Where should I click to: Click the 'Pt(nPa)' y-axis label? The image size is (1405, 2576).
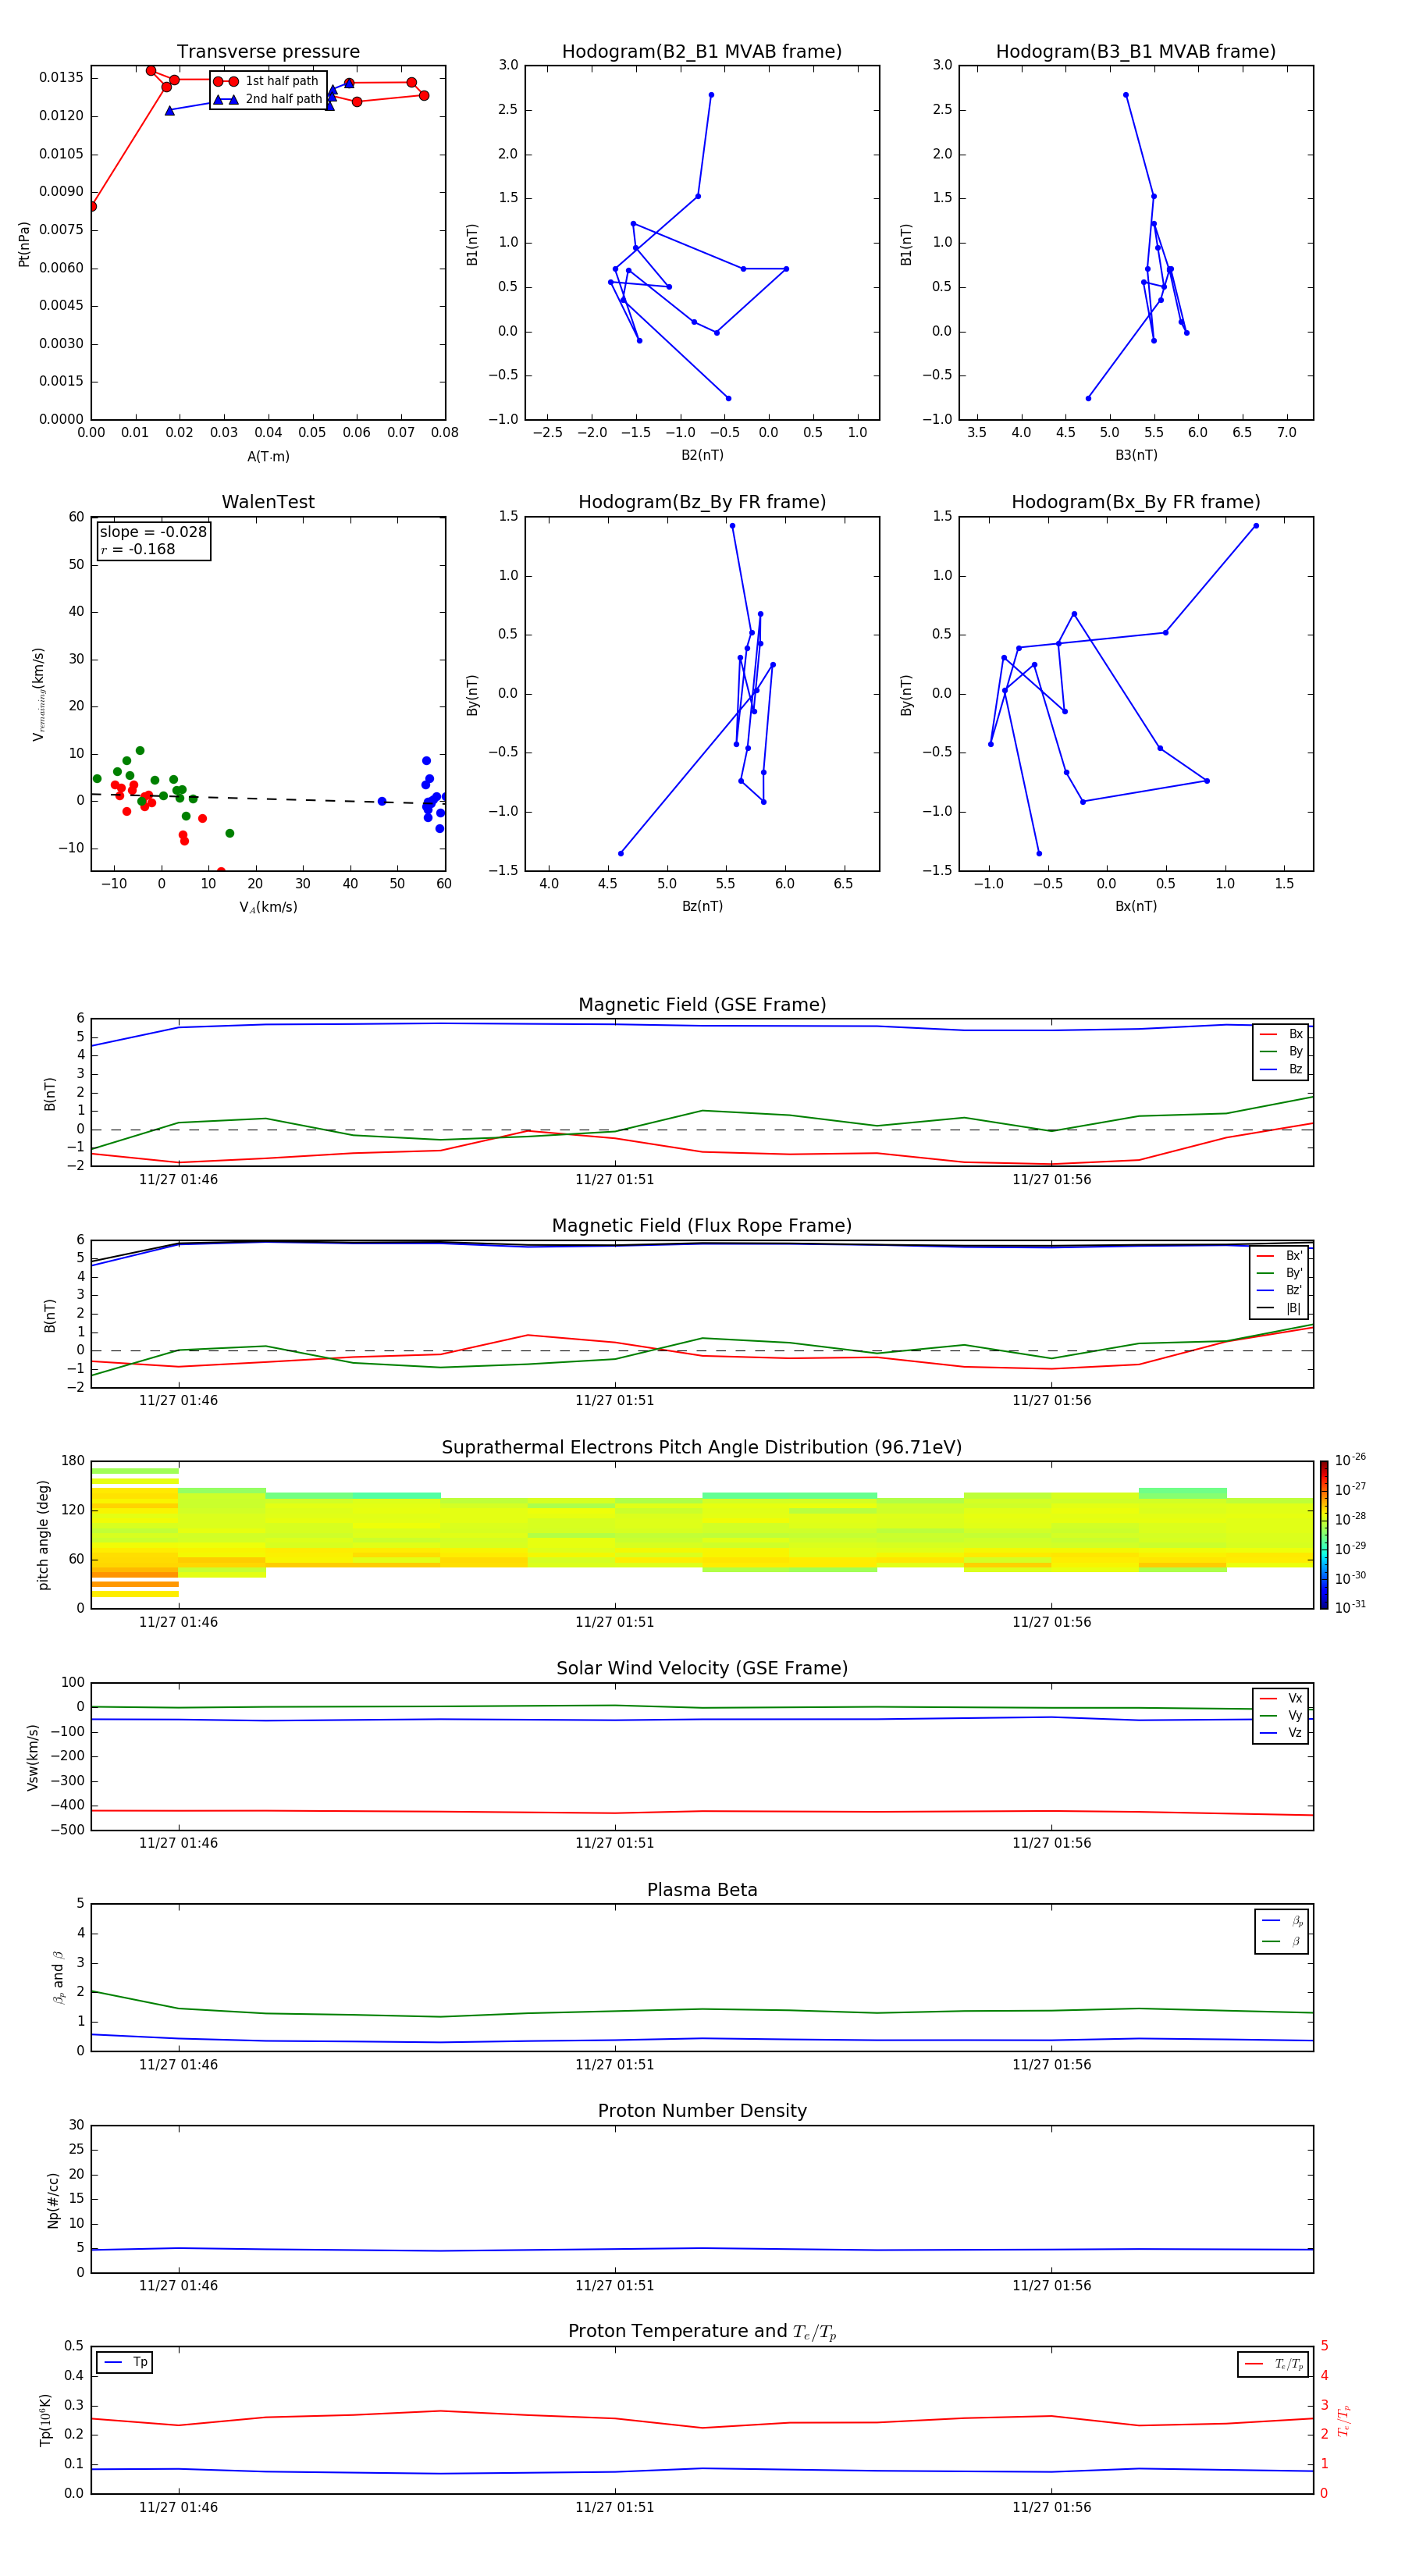click(24, 244)
